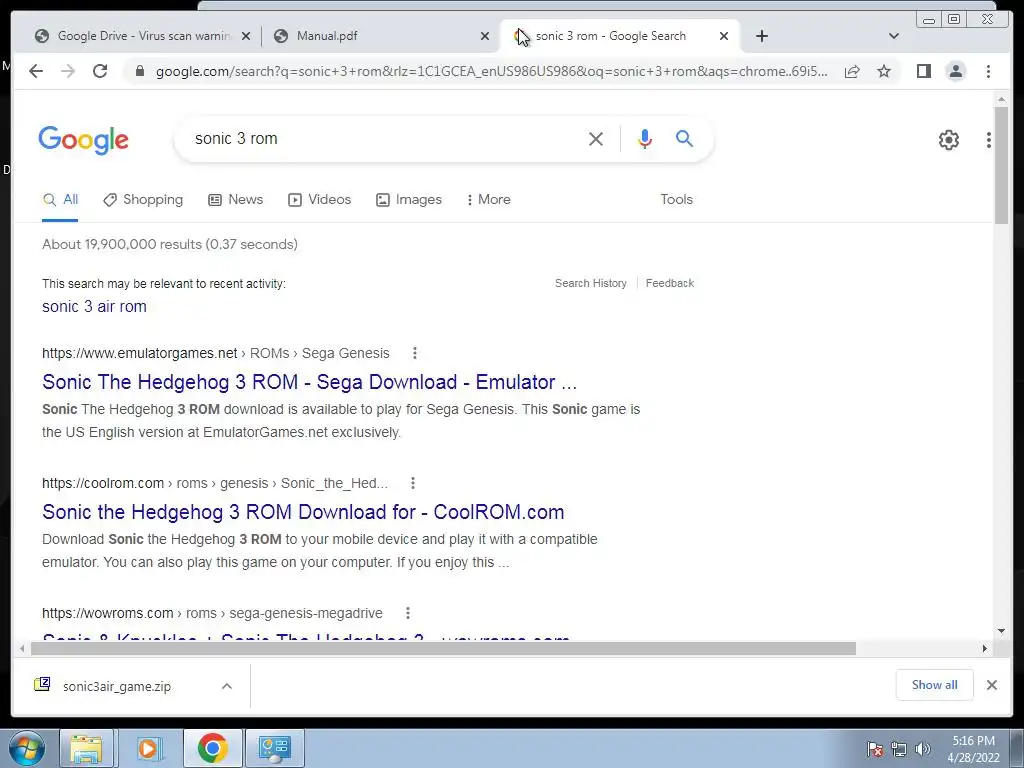Open the clock showing 5:16 PM
The image size is (1024, 768).
973,749
